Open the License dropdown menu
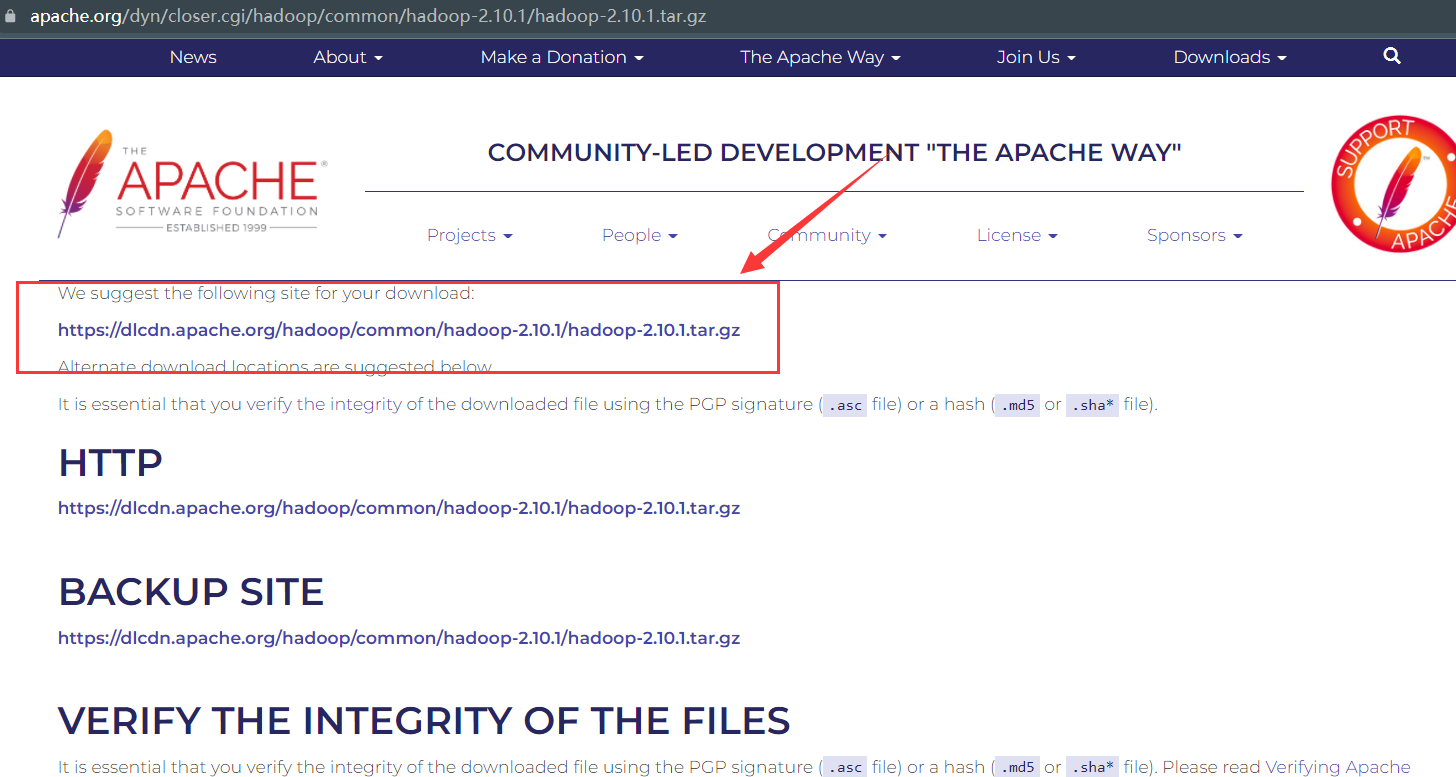The image size is (1456, 777). tap(1017, 235)
